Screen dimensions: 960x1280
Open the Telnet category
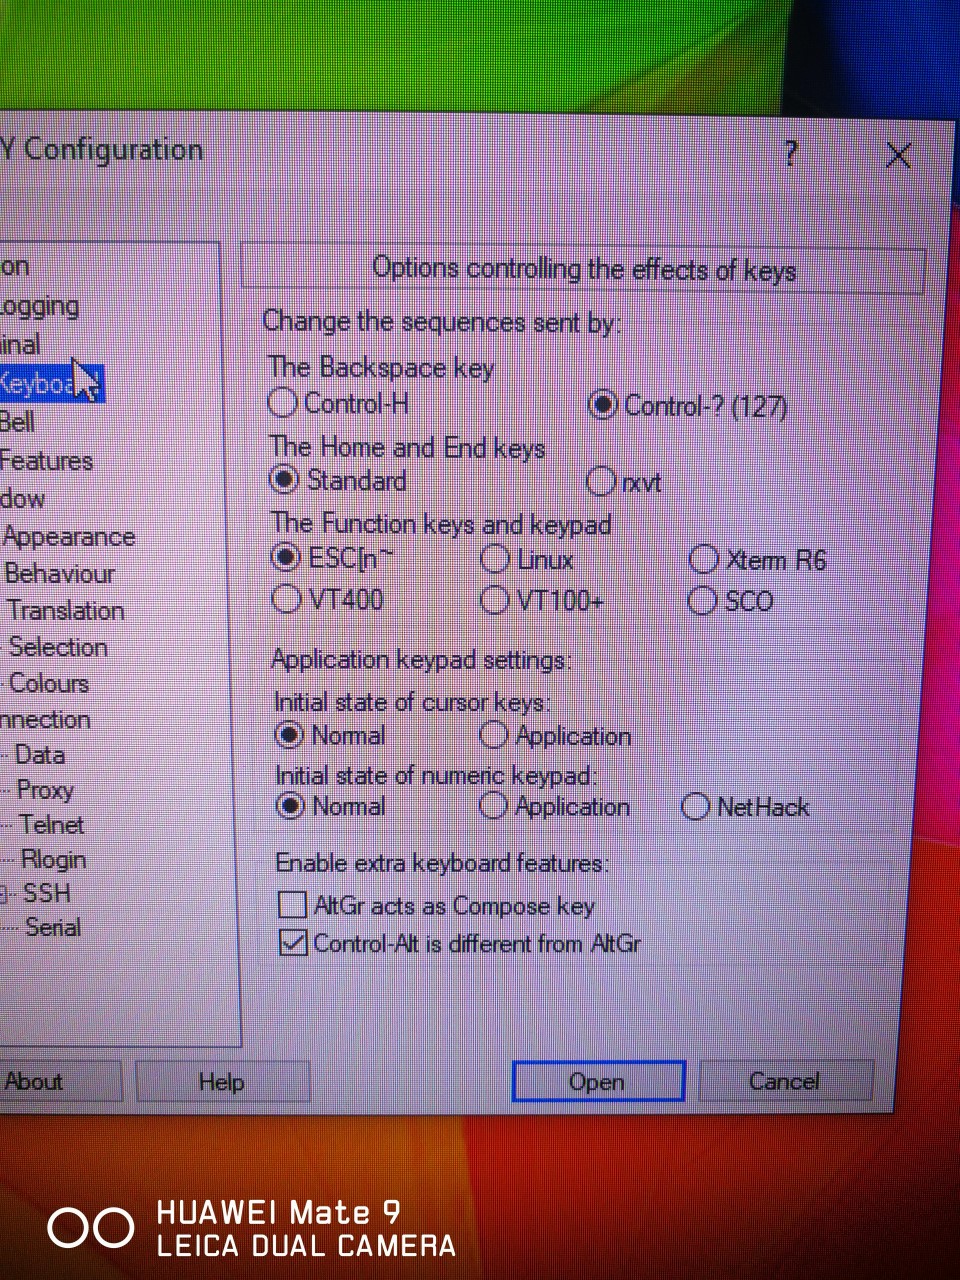pos(52,825)
